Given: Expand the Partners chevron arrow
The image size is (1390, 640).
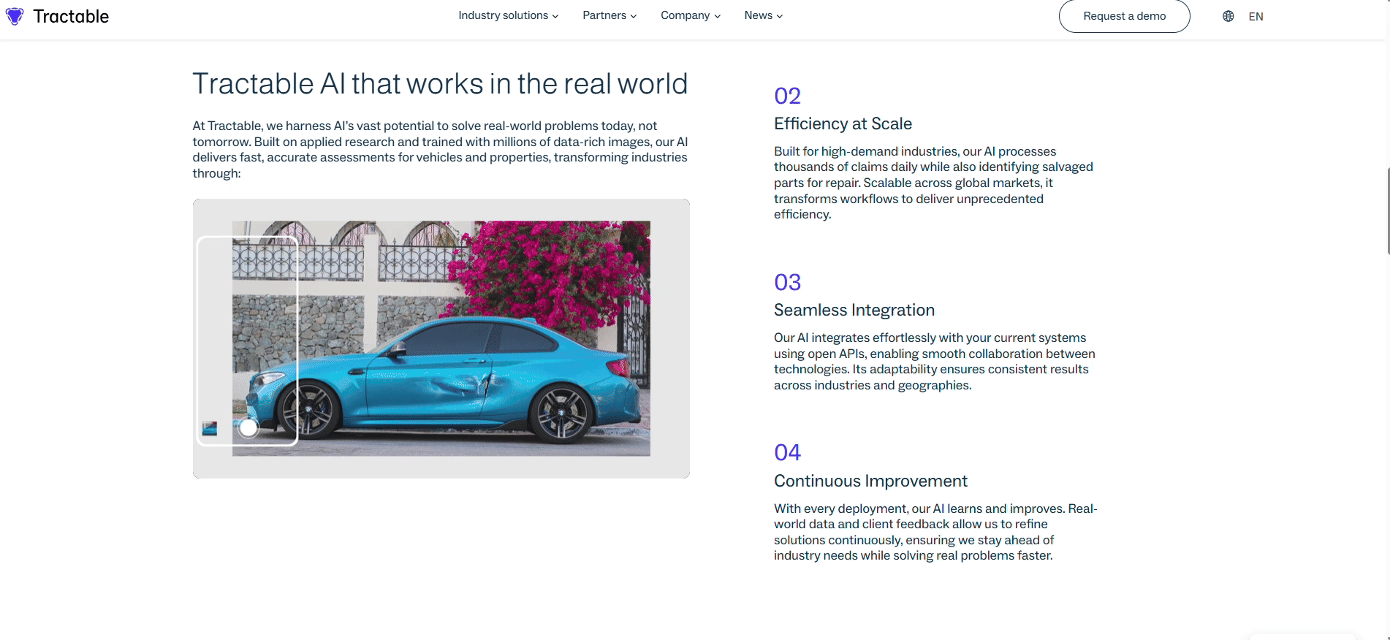Looking at the screenshot, I should tap(633, 16).
